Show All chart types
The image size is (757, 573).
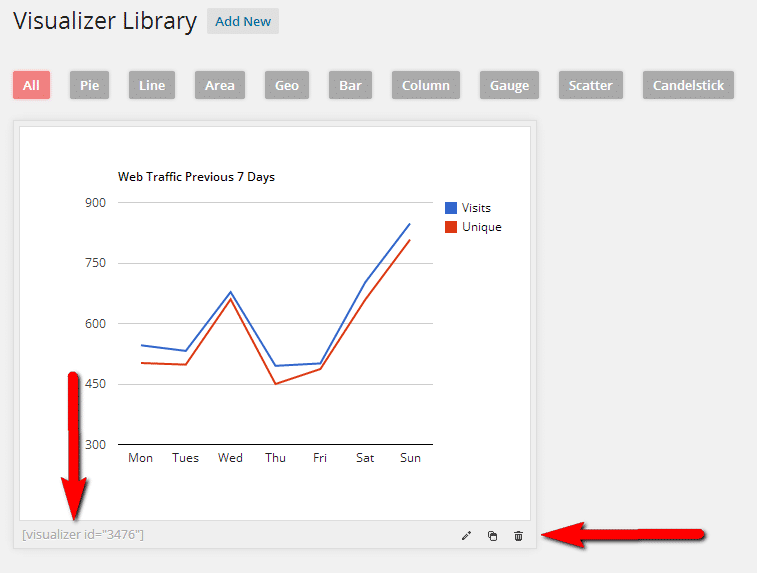pyautogui.click(x=31, y=85)
